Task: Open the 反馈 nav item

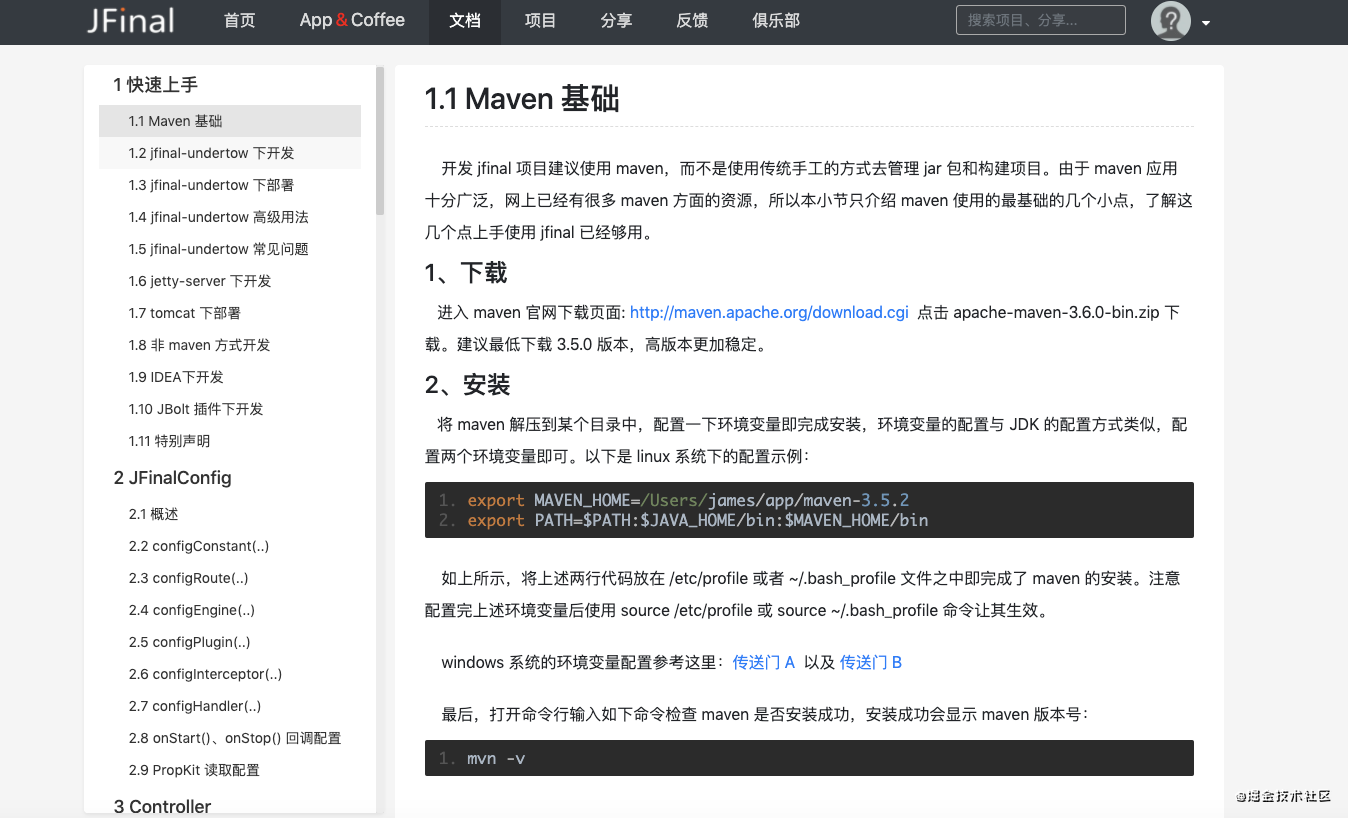Action: pyautogui.click(x=693, y=21)
